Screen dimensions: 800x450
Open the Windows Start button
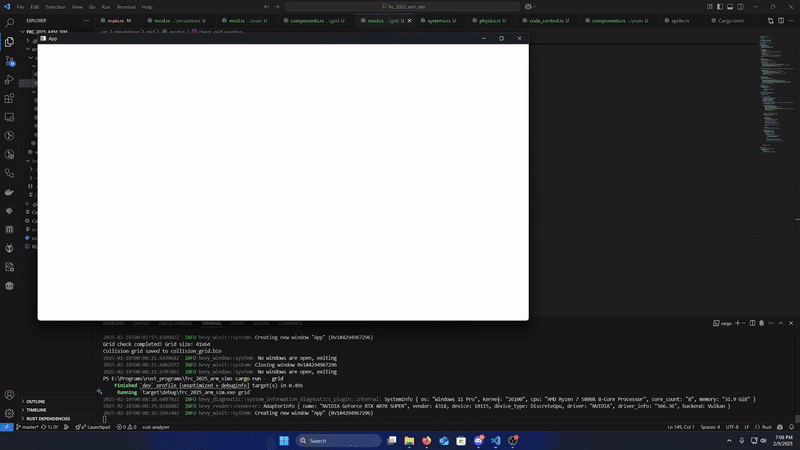284,441
